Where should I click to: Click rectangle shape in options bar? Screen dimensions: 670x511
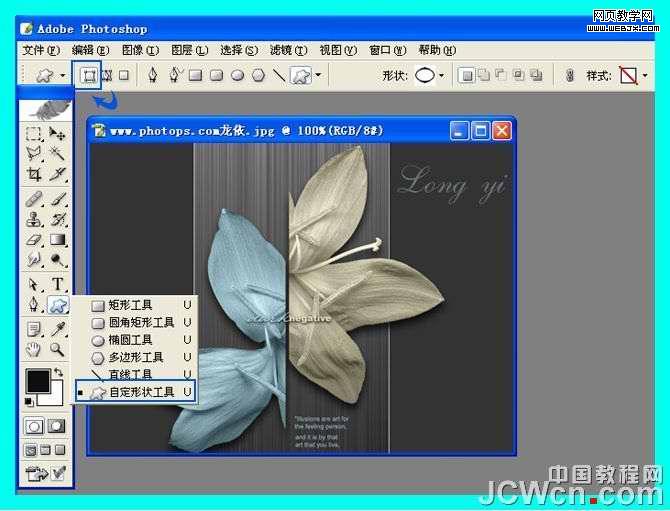point(196,76)
